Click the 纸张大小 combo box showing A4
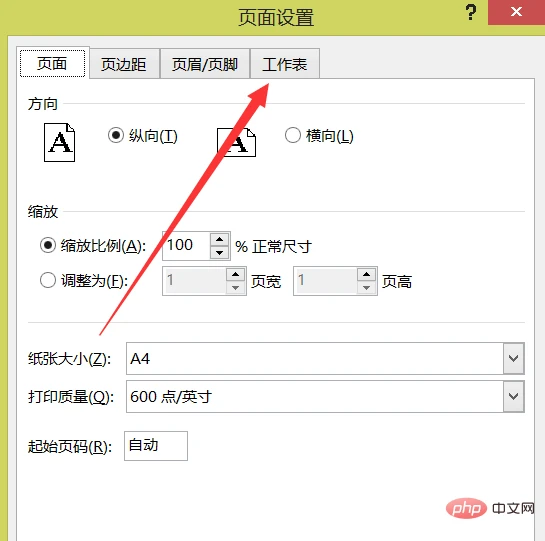The height and width of the screenshot is (541, 545). (x=325, y=358)
